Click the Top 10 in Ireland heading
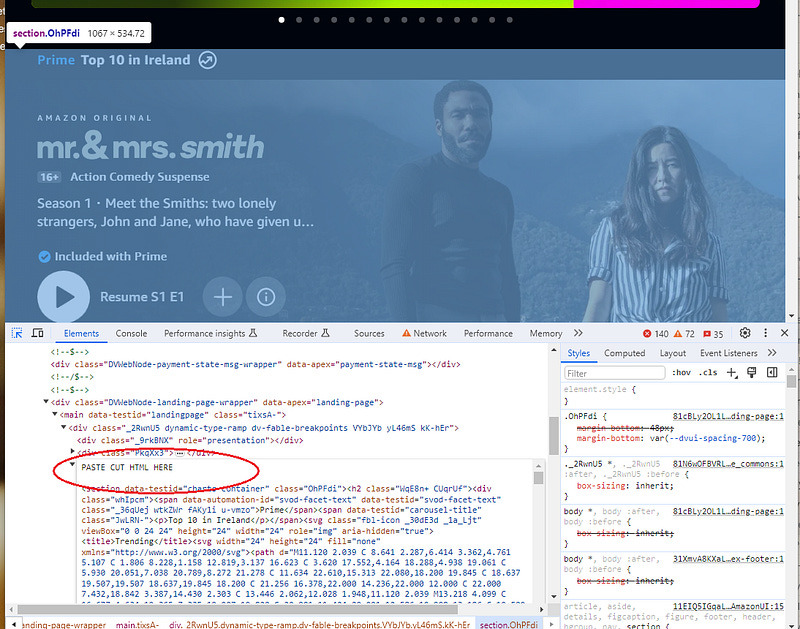The image size is (800, 629). coord(135,60)
